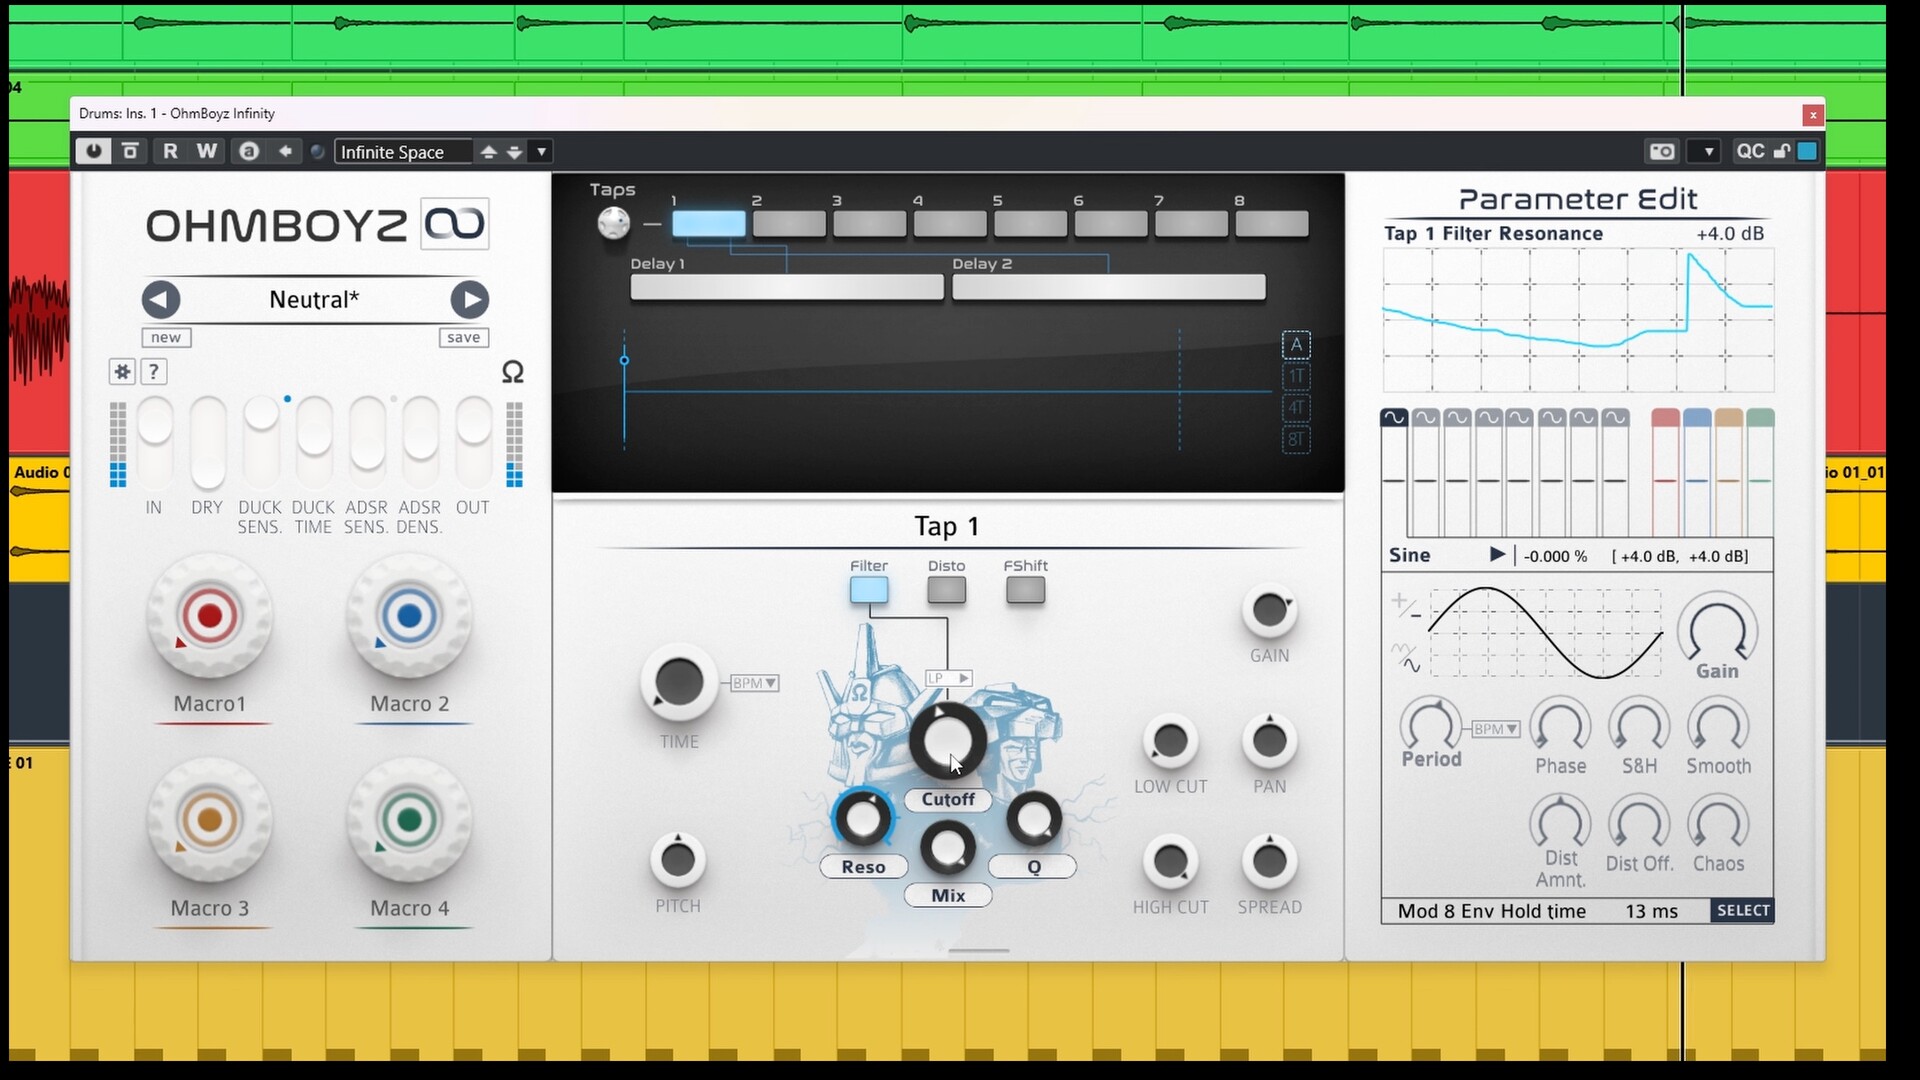Click the HIGH CUT knob
The width and height of the screenshot is (1920, 1080).
click(x=1170, y=861)
